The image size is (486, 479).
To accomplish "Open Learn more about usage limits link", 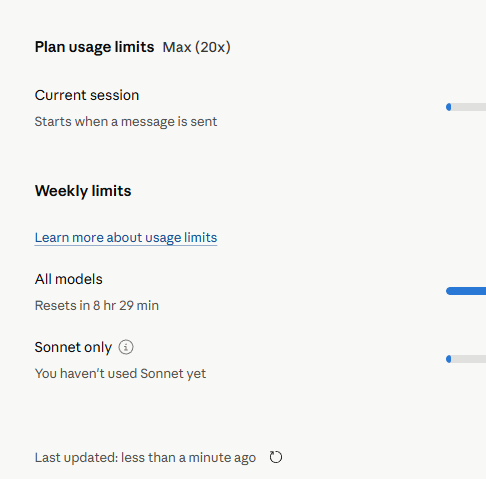I will tap(126, 238).
